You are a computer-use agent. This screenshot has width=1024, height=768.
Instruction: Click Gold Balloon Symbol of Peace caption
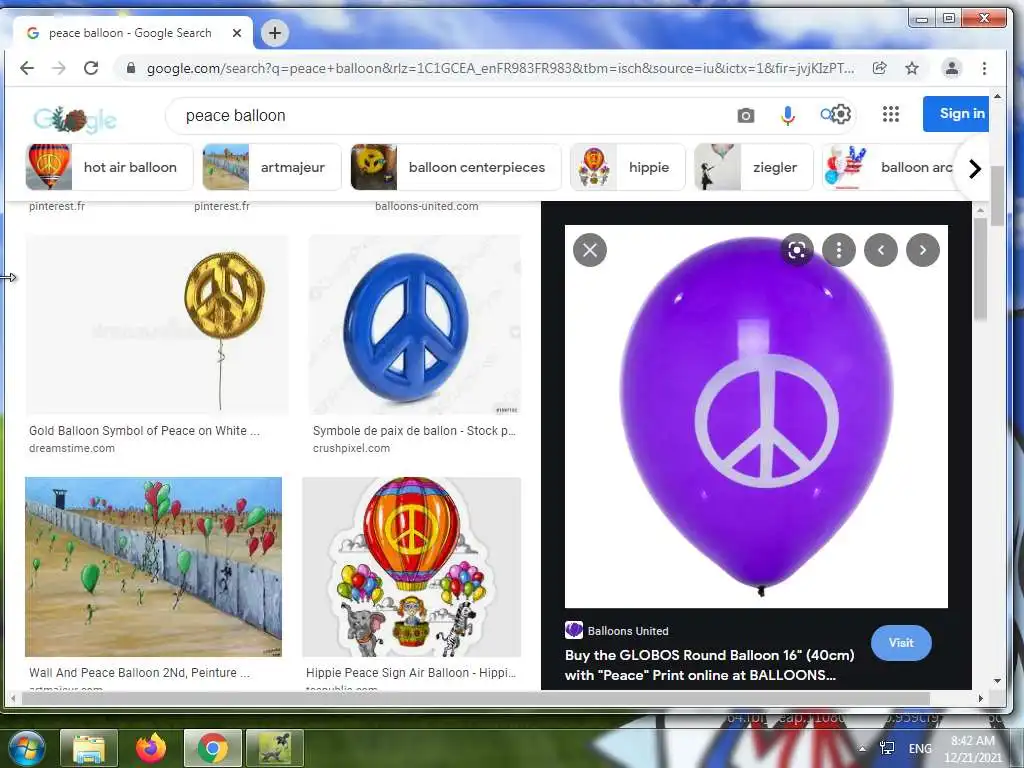[144, 431]
